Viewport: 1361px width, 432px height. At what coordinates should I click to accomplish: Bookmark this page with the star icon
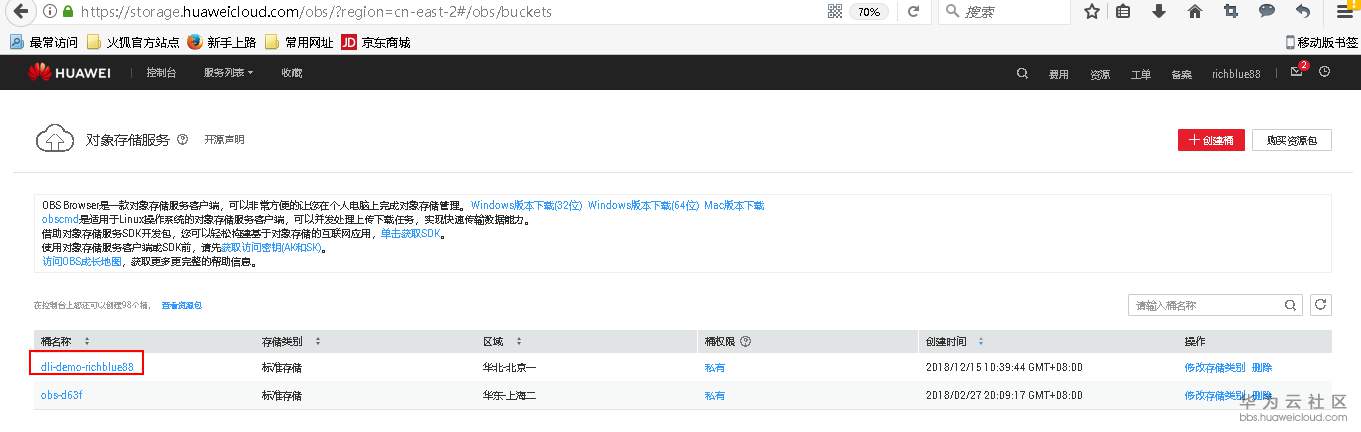click(x=1092, y=12)
